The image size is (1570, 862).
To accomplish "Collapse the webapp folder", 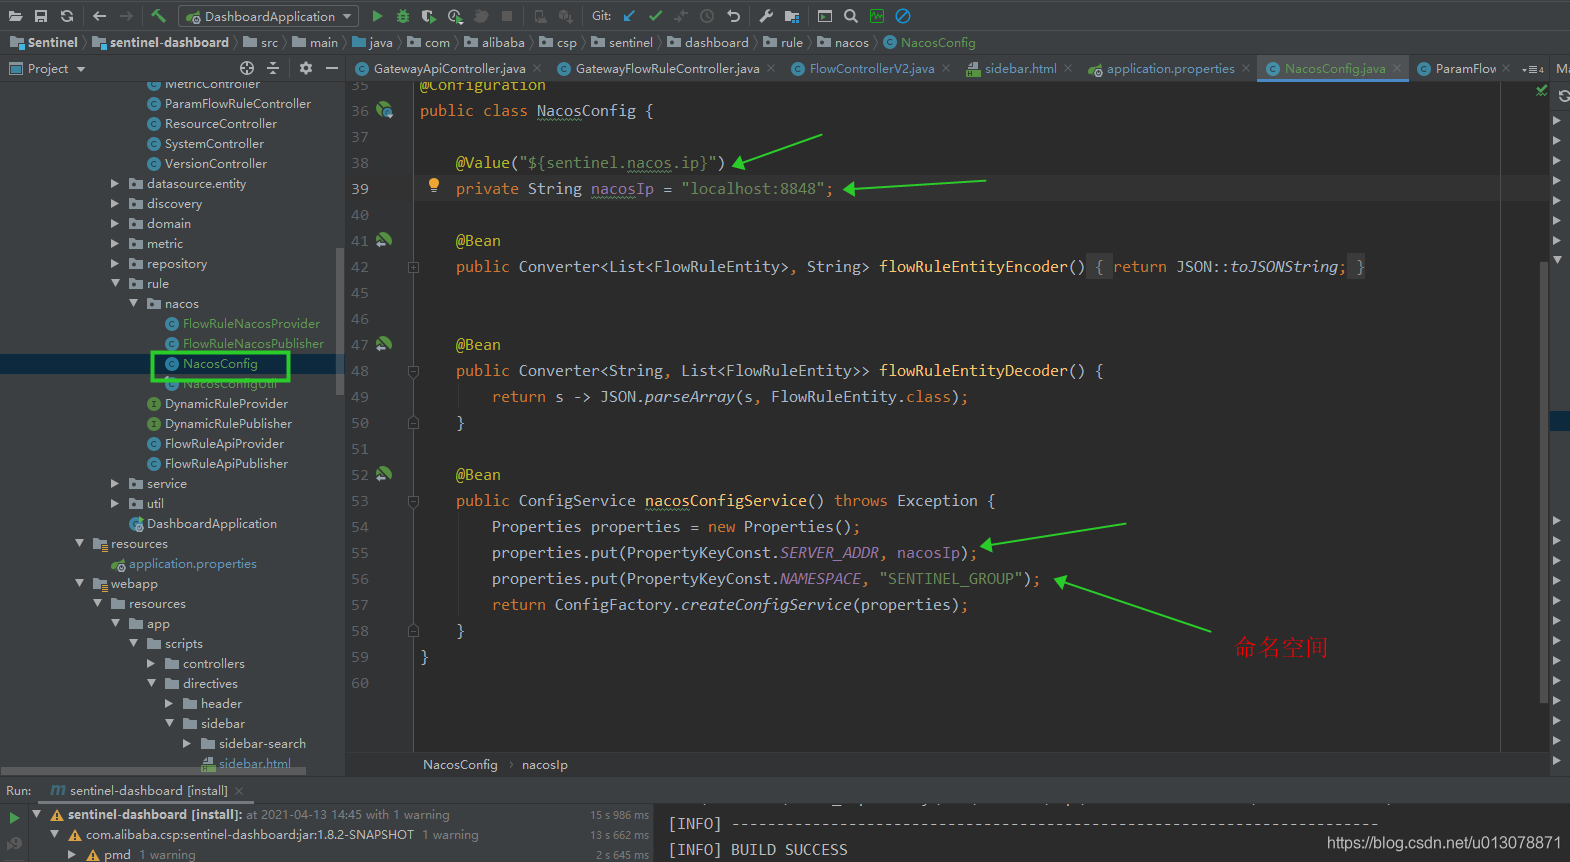I will (79, 583).
